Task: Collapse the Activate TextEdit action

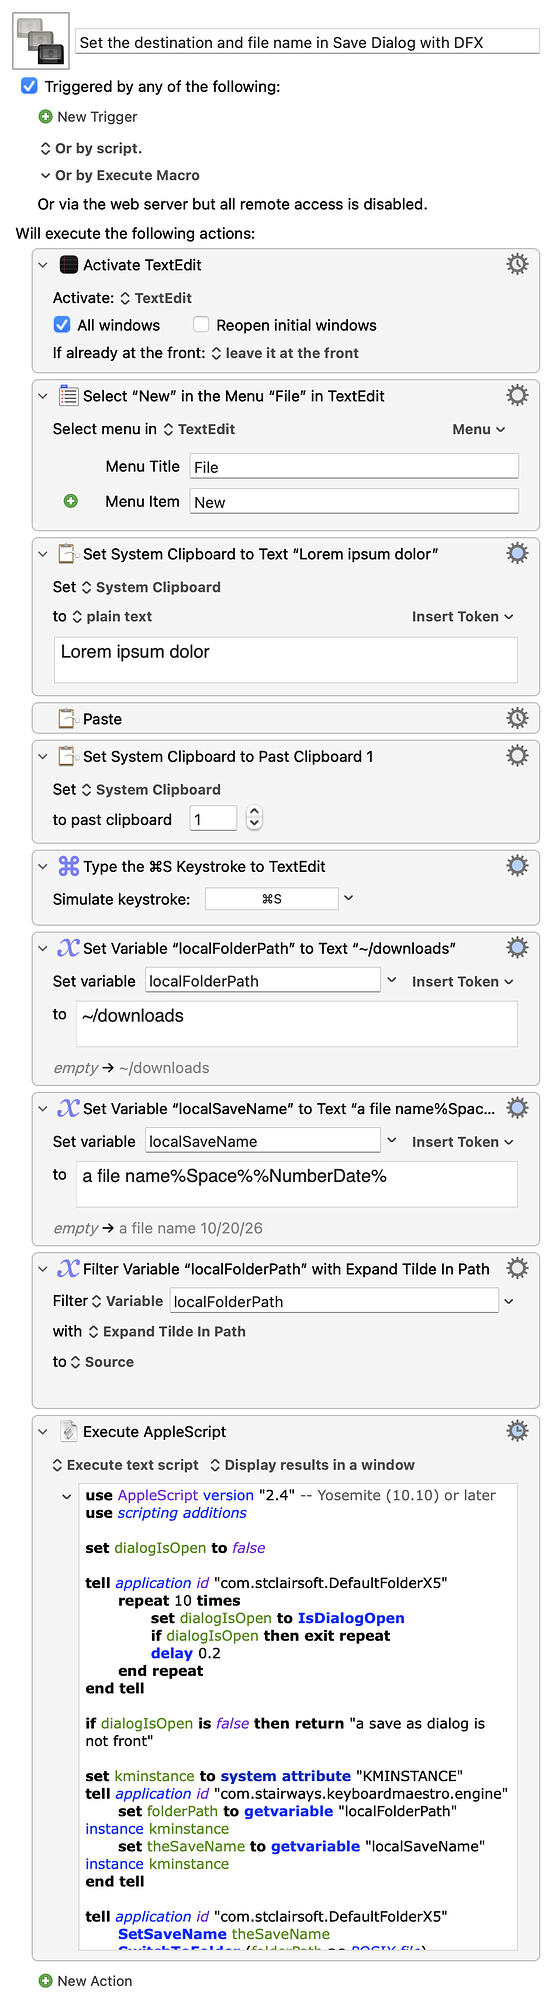Action: 43,265
